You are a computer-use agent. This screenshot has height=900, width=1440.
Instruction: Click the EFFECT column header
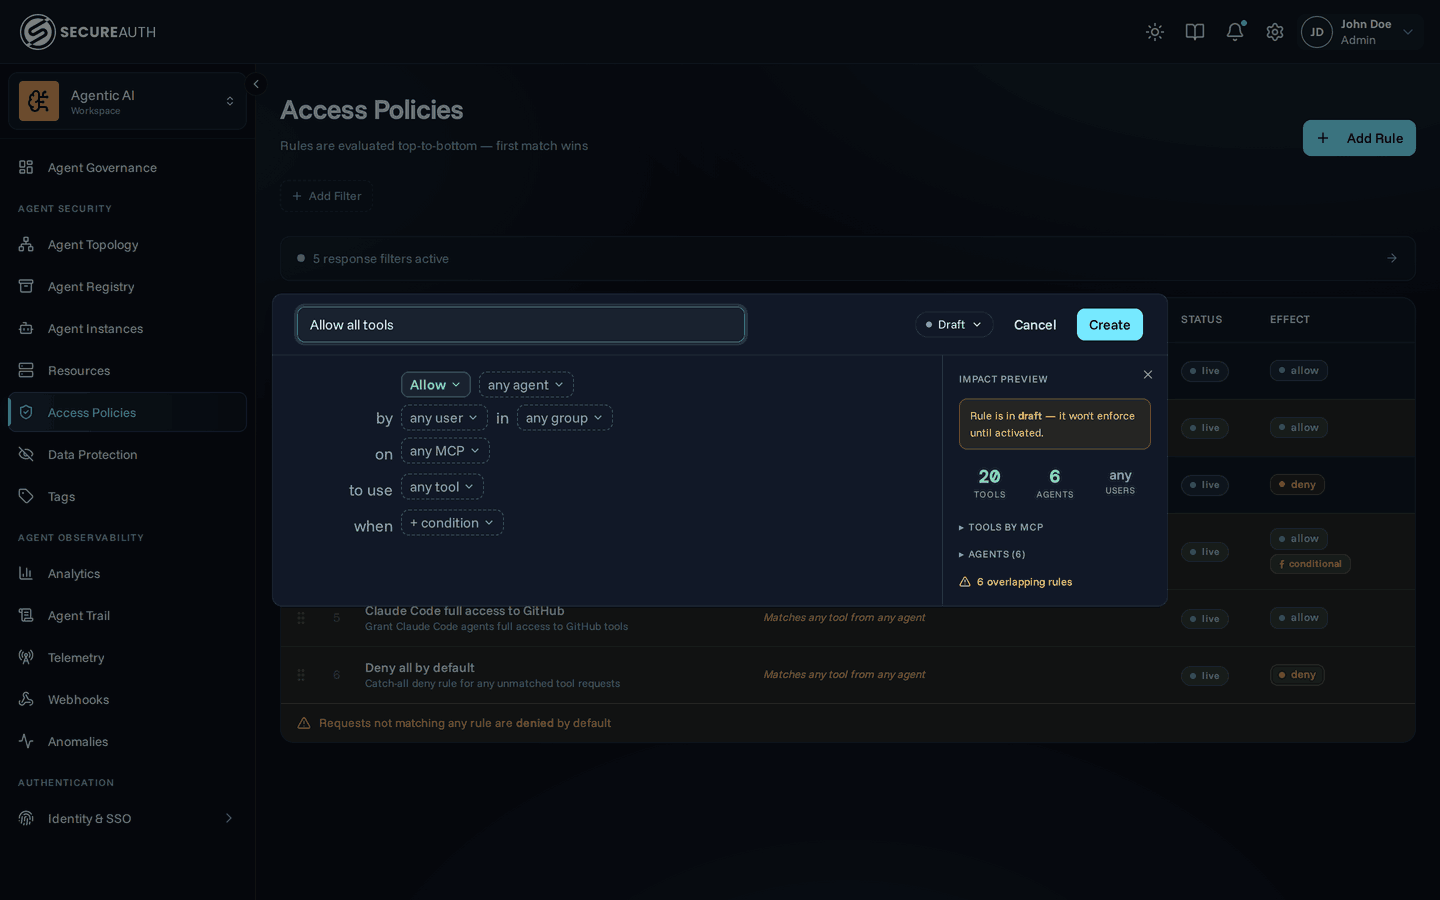tap(1290, 320)
